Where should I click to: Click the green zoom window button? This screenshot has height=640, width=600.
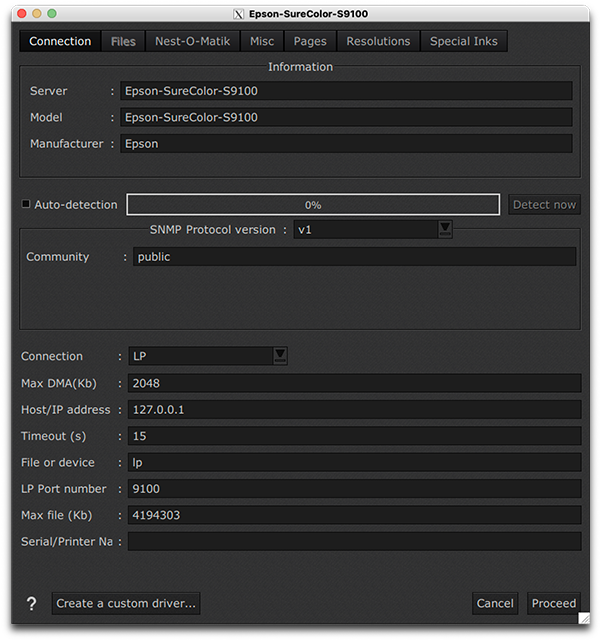[52, 13]
